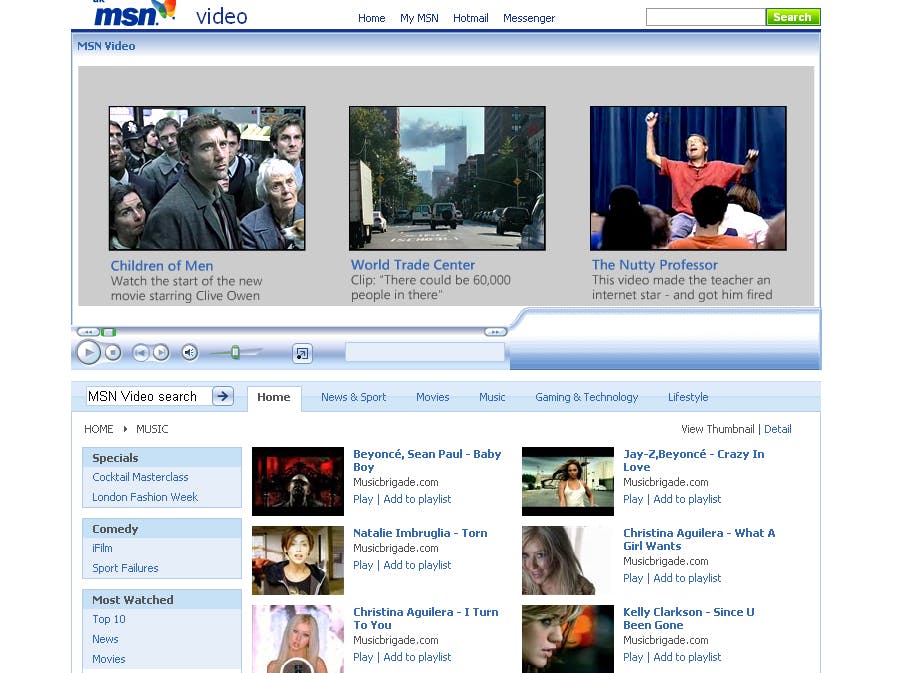This screenshot has width=897, height=673.
Task: Click MUSIC in the breadcrumb
Action: (152, 429)
